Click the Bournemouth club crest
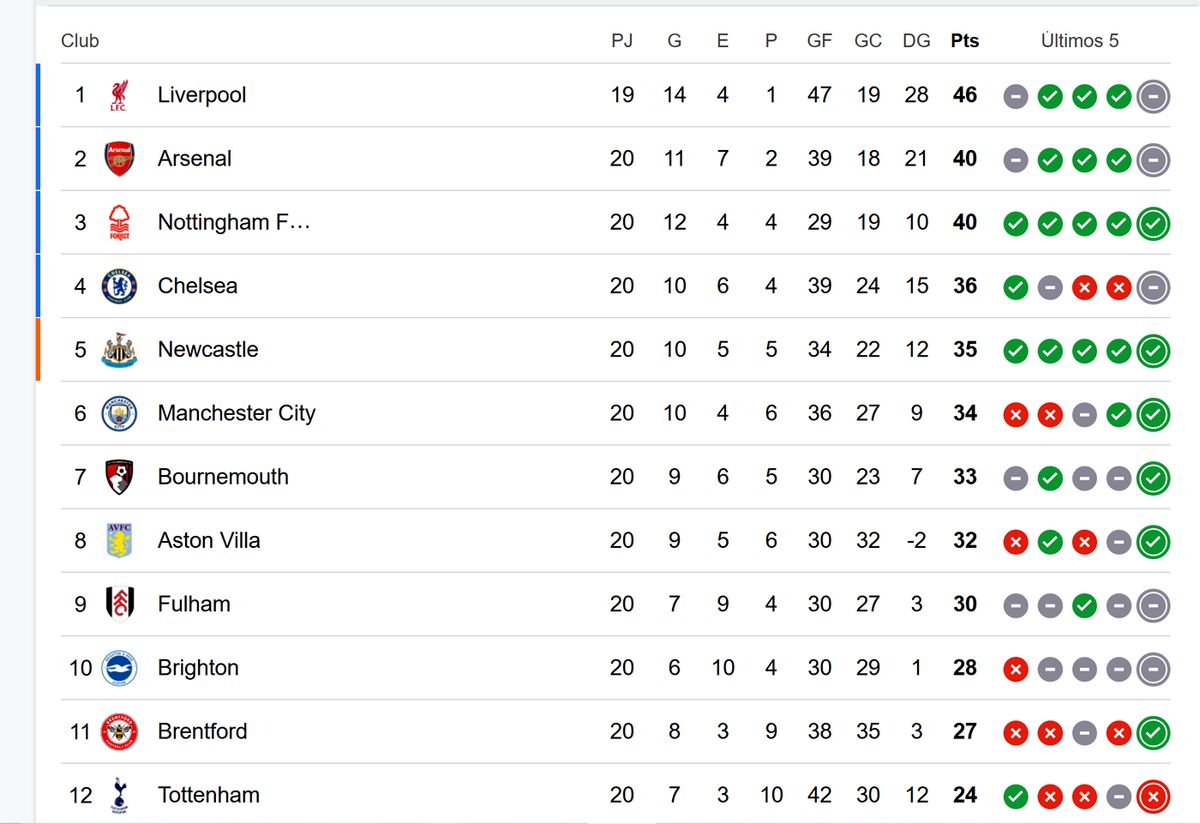 [x=119, y=477]
